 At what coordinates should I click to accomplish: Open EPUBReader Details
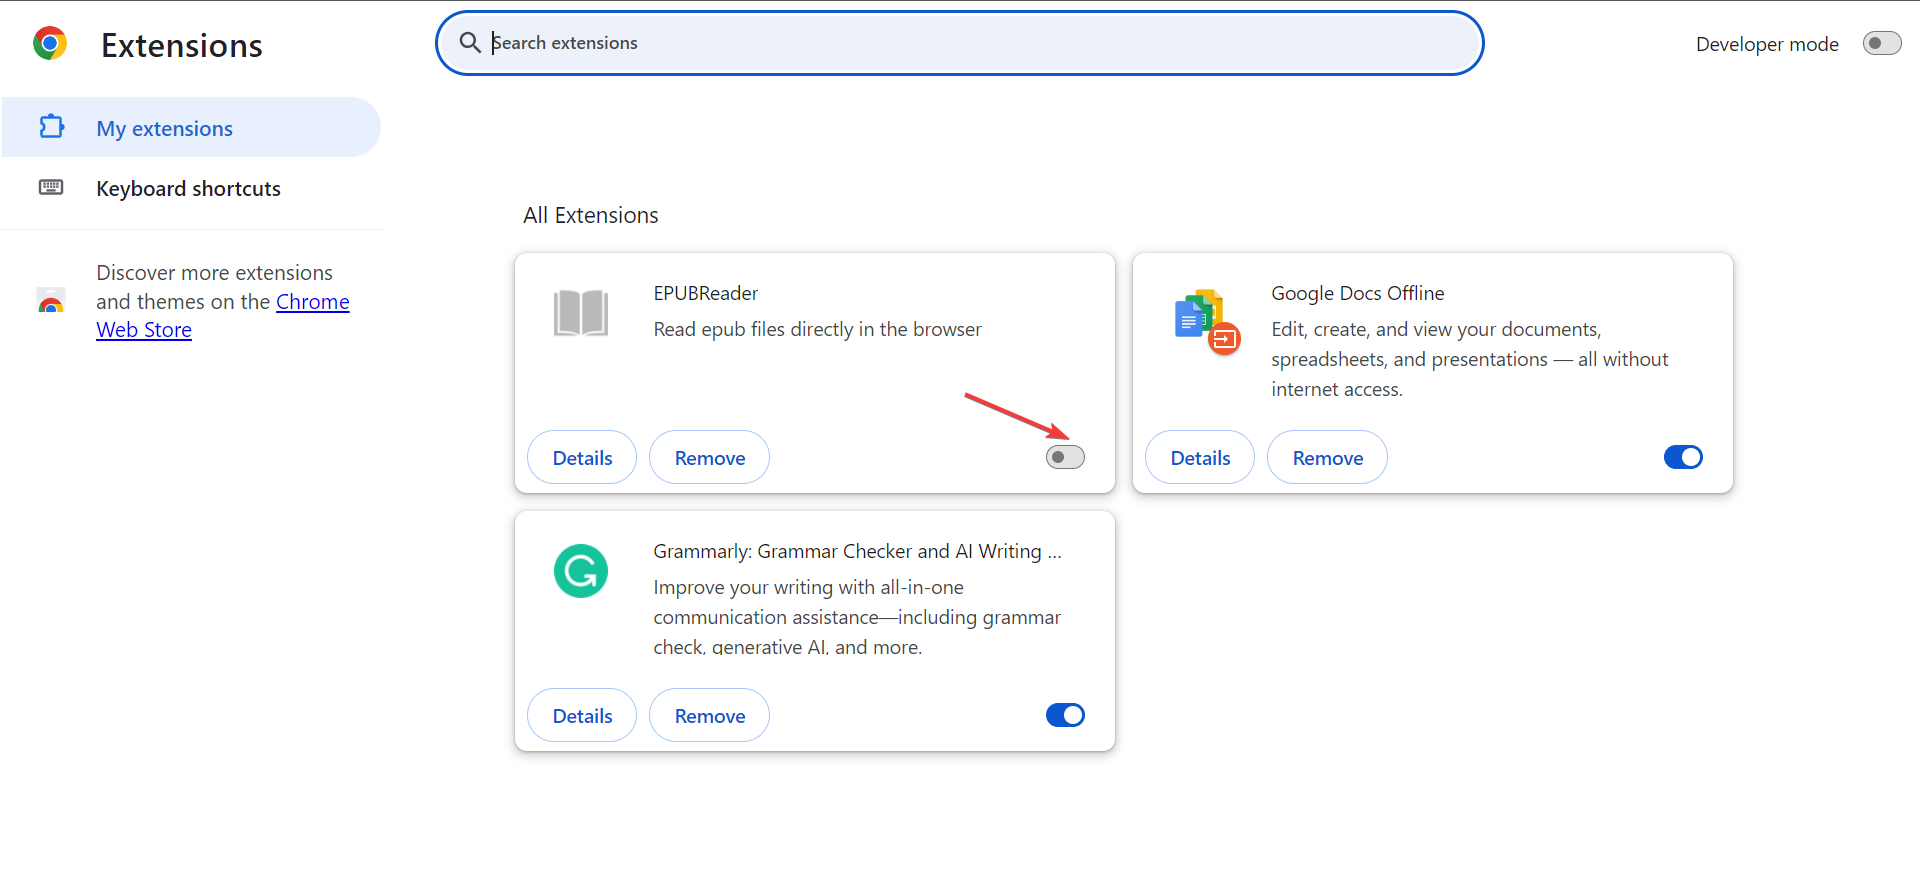click(x=582, y=457)
